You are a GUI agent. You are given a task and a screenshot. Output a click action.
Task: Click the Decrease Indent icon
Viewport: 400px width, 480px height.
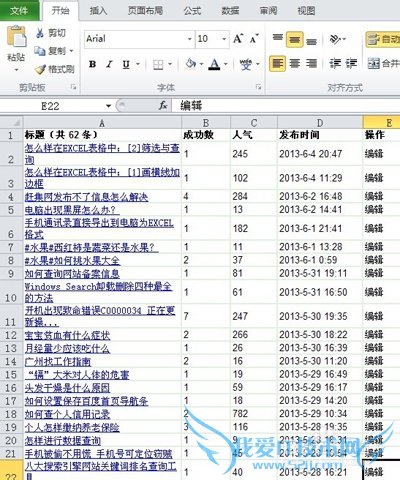(x=334, y=63)
